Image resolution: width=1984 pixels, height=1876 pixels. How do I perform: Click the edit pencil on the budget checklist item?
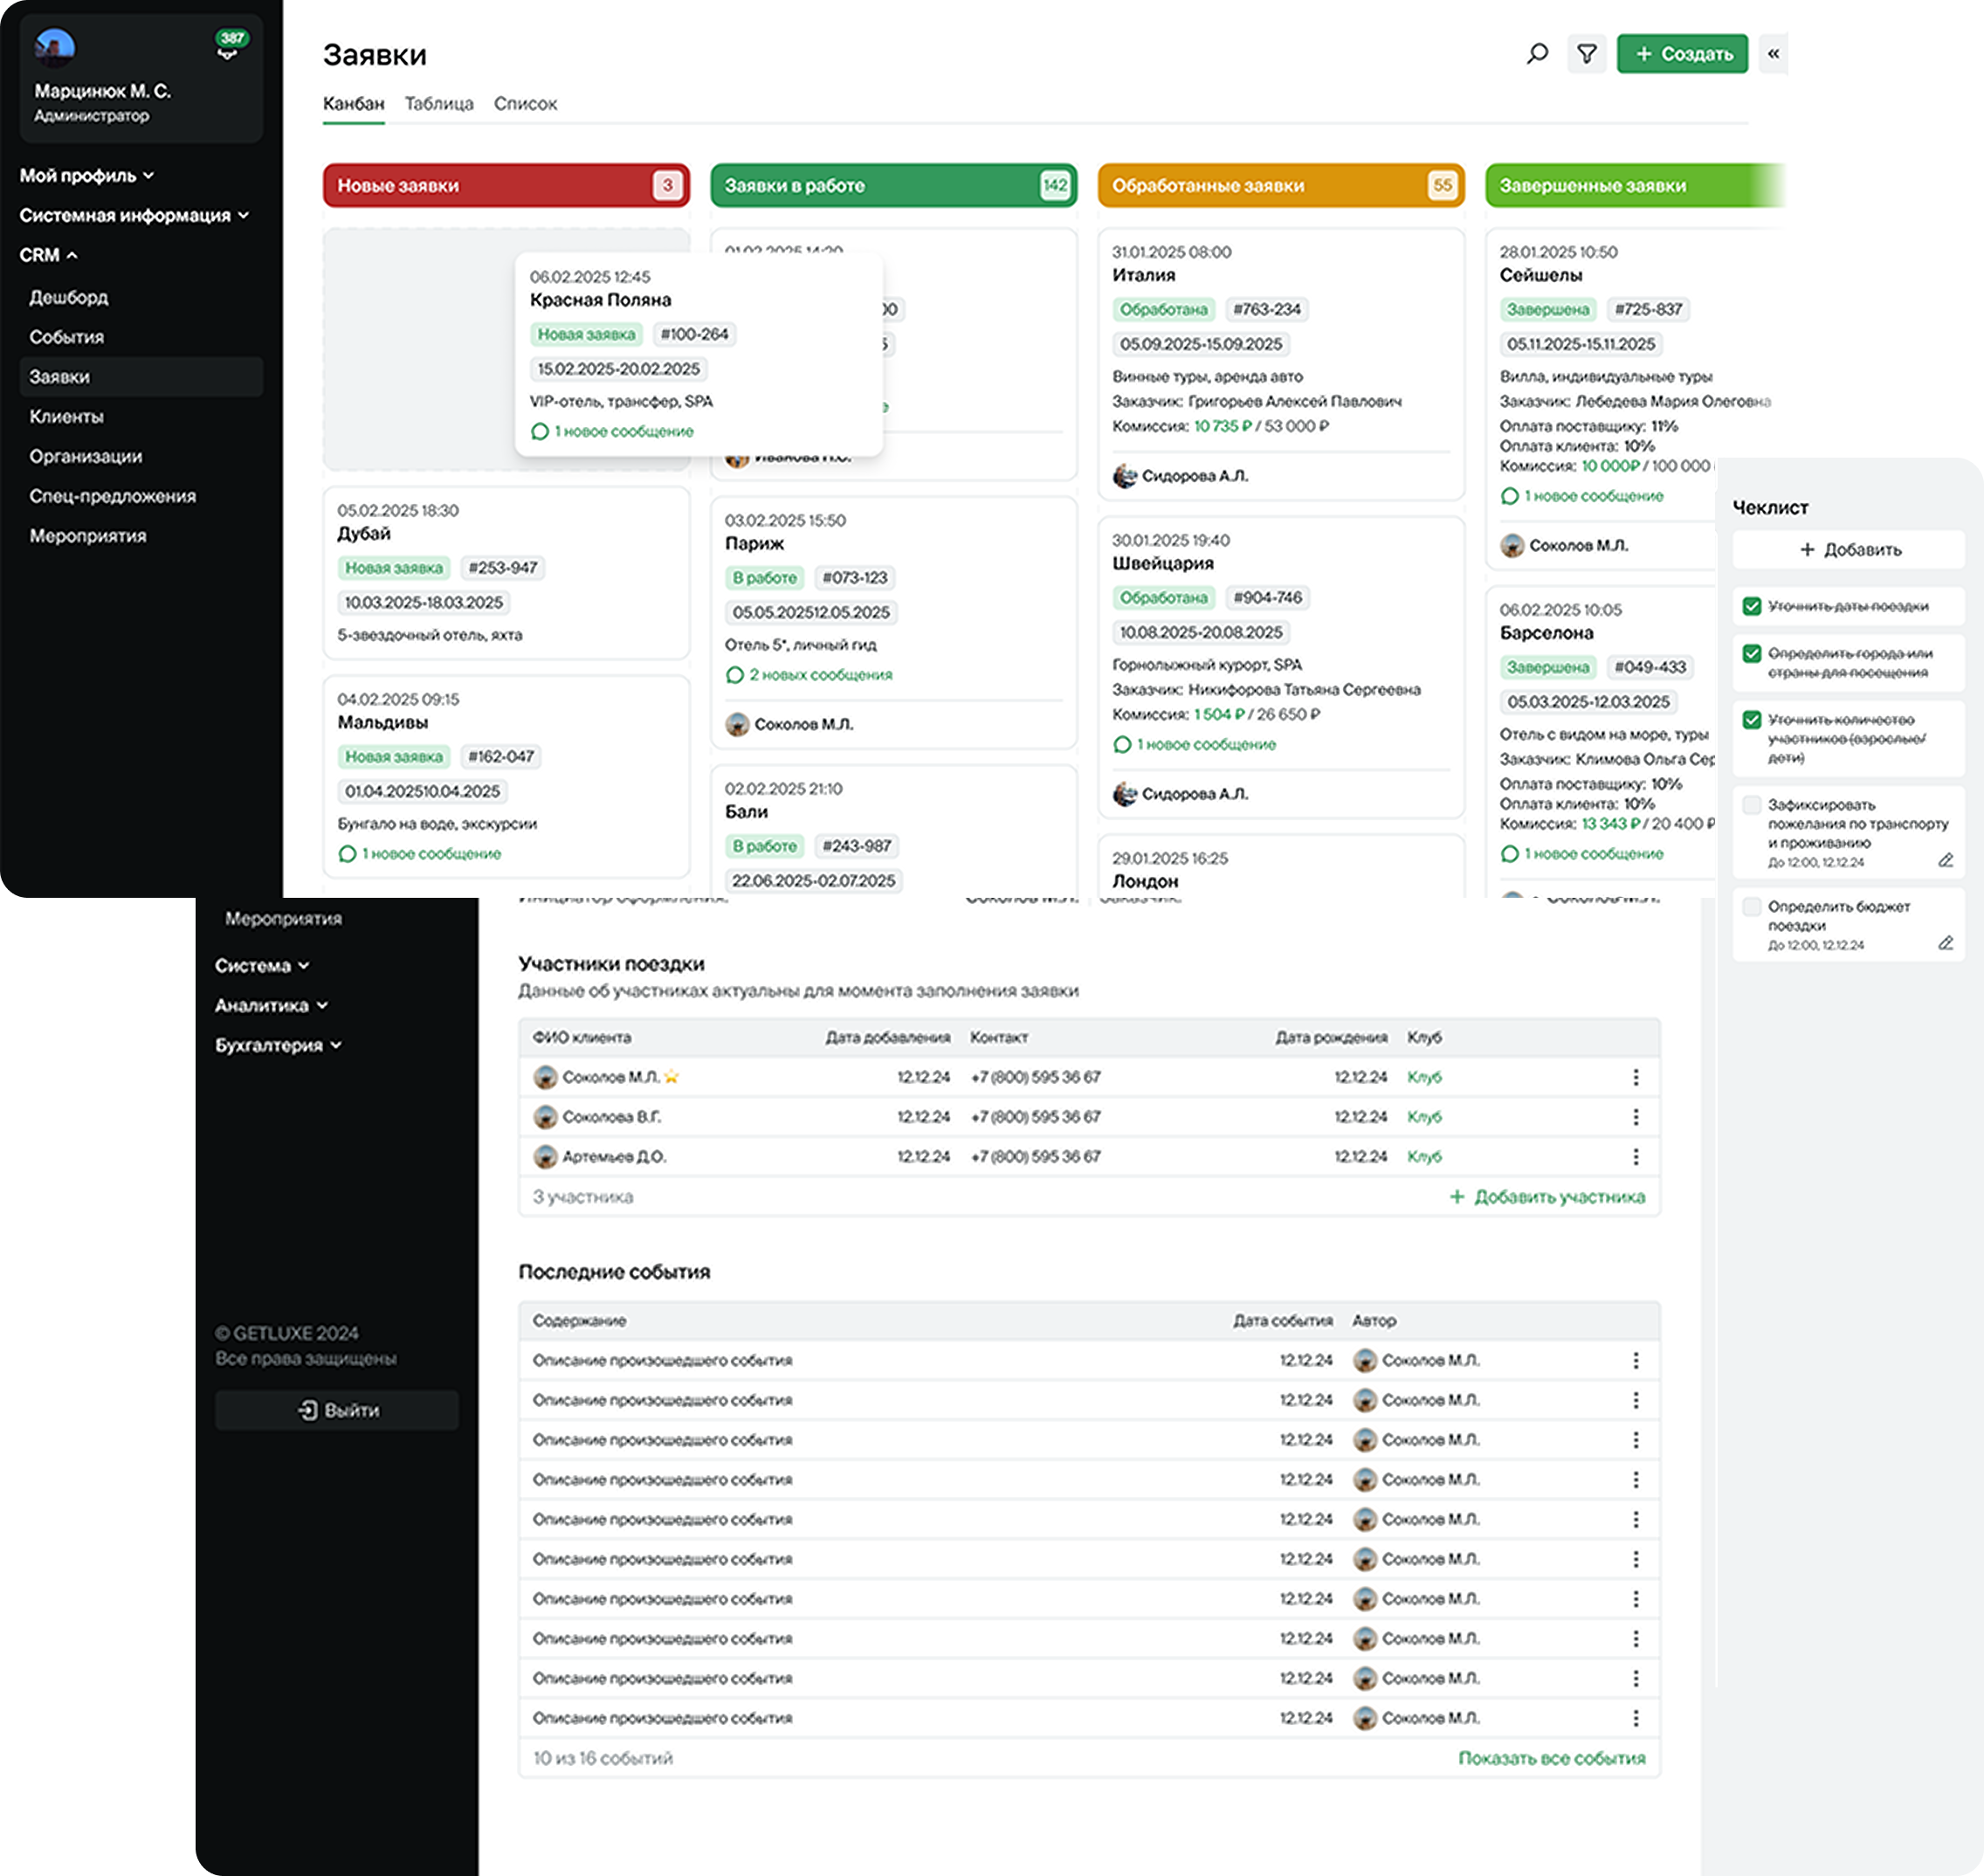pyautogui.click(x=1945, y=943)
